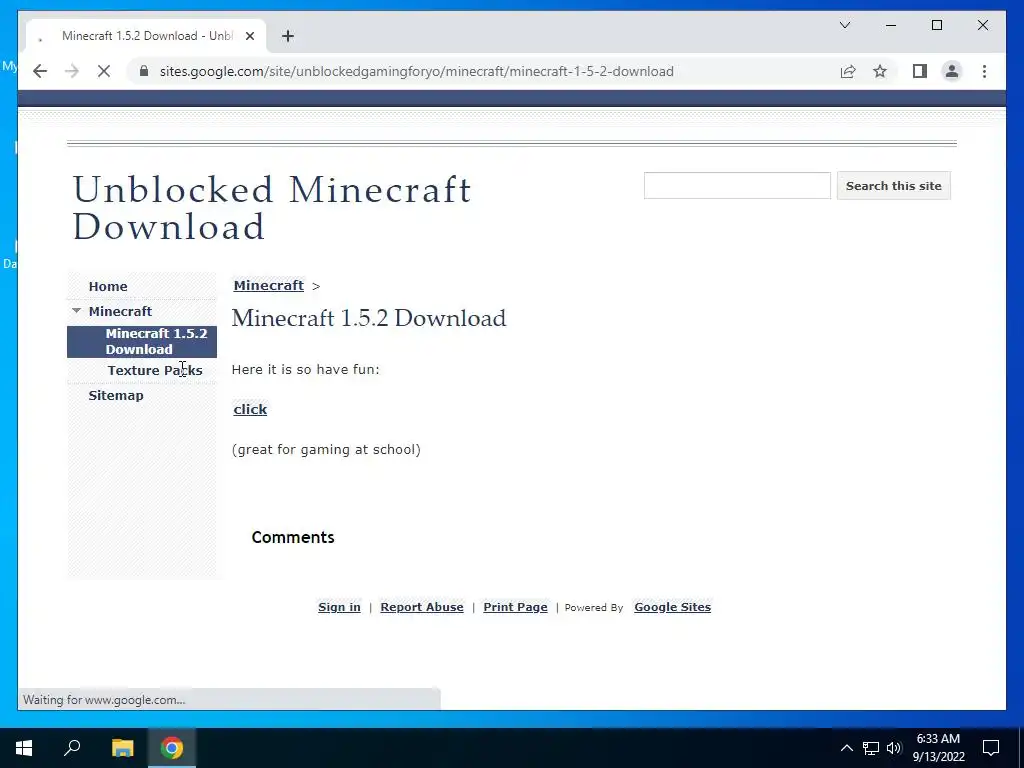This screenshot has height=768, width=1024.
Task: Click the forward navigation arrow
Action: [72, 71]
